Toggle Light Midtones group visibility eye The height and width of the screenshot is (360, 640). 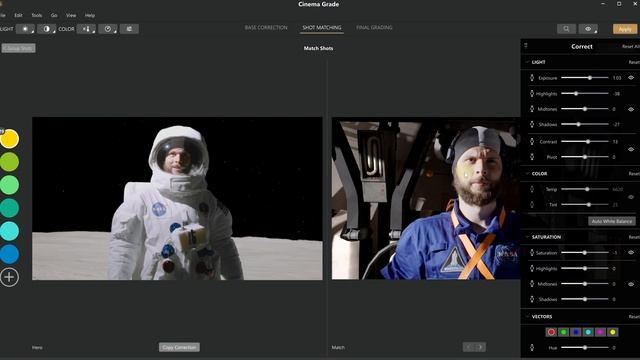point(631,109)
